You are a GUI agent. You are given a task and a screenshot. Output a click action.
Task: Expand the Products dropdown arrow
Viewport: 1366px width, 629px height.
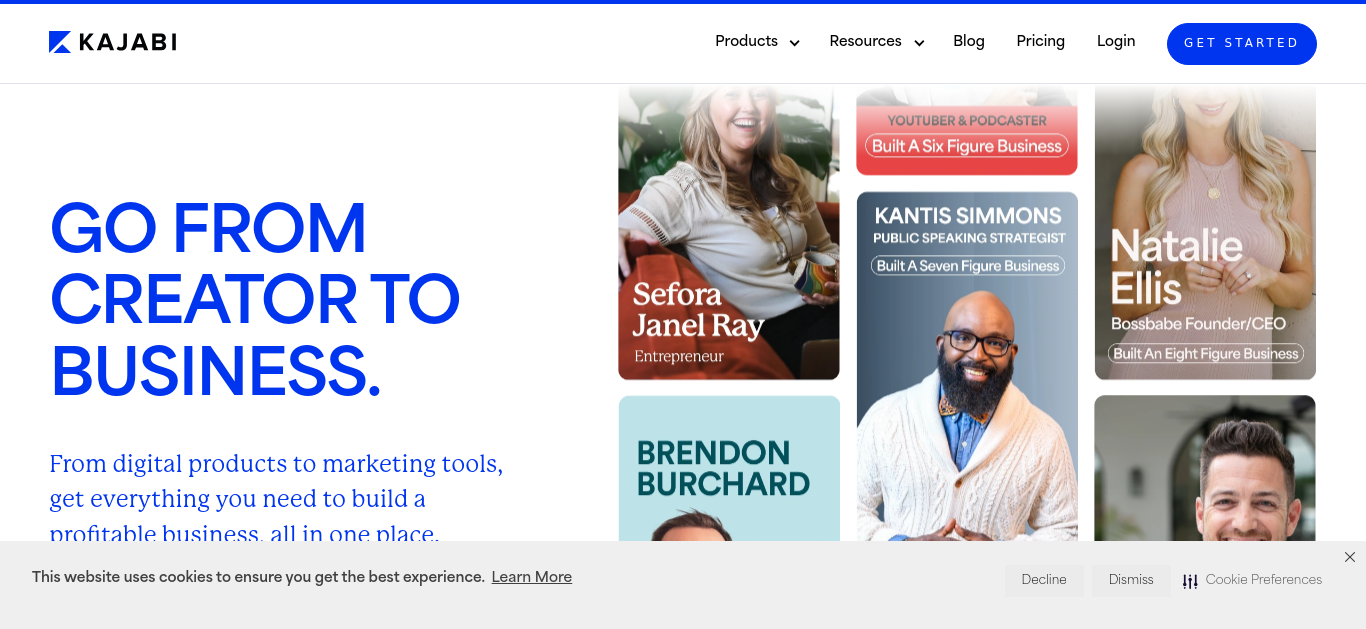(795, 43)
